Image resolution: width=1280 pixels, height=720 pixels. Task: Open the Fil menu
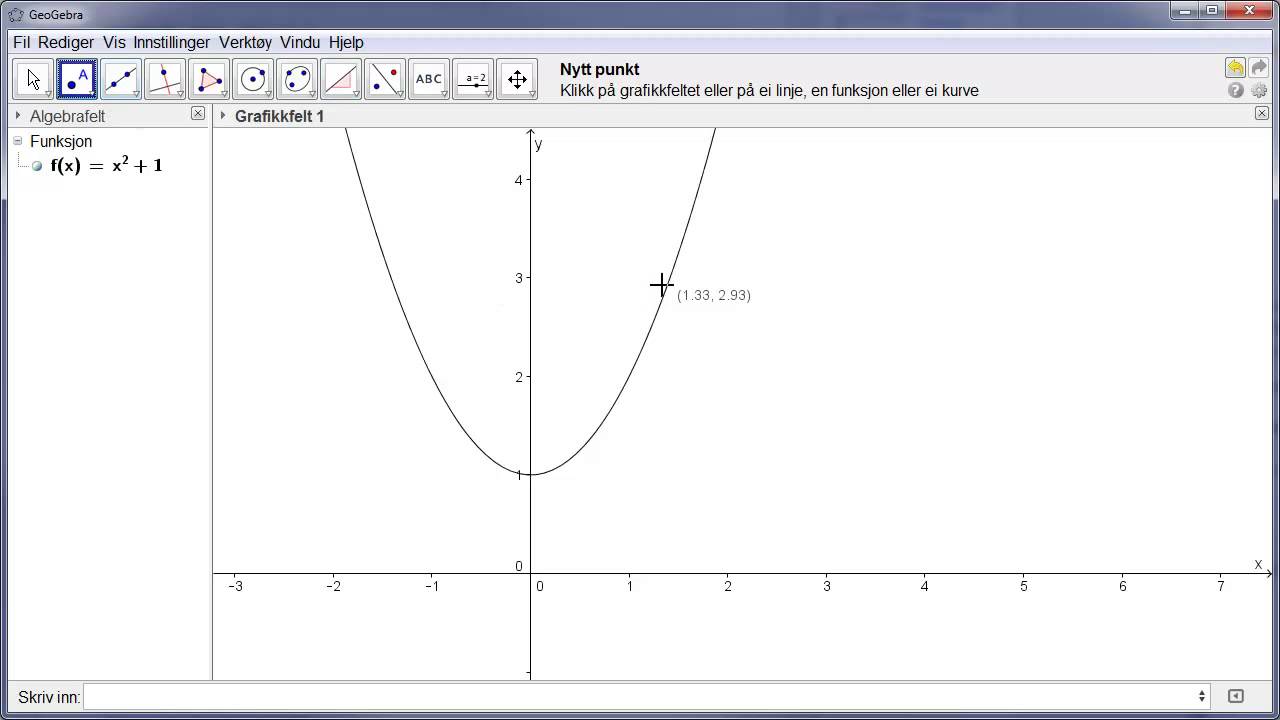coord(21,42)
